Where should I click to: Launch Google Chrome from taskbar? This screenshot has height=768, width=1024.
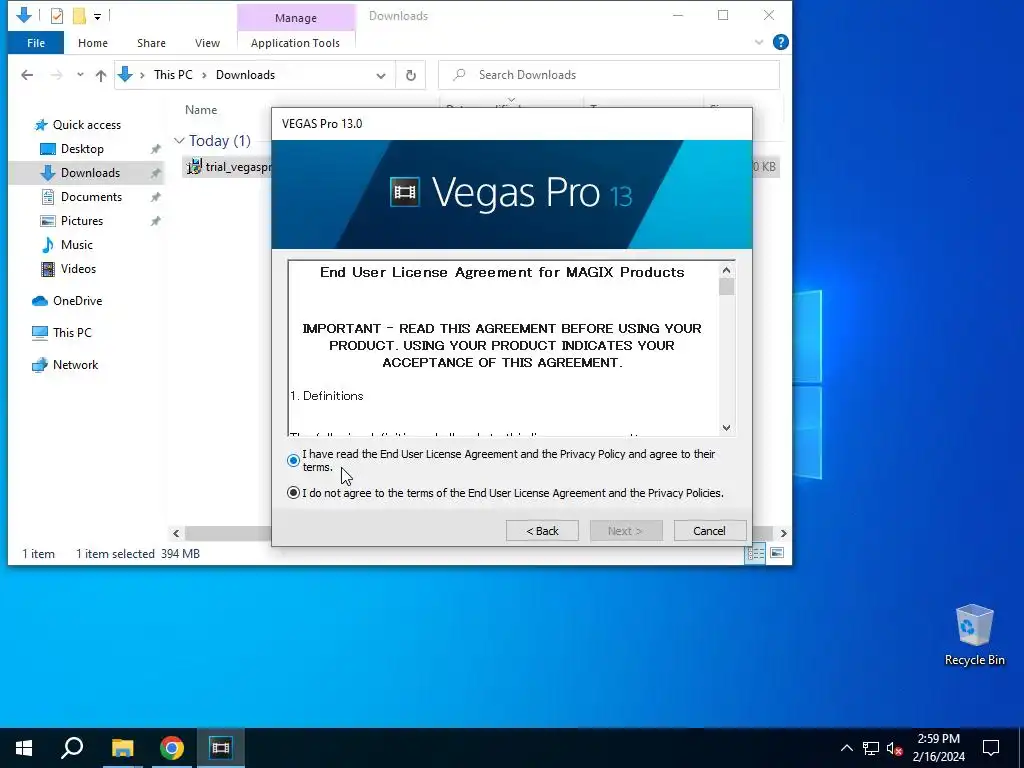172,748
